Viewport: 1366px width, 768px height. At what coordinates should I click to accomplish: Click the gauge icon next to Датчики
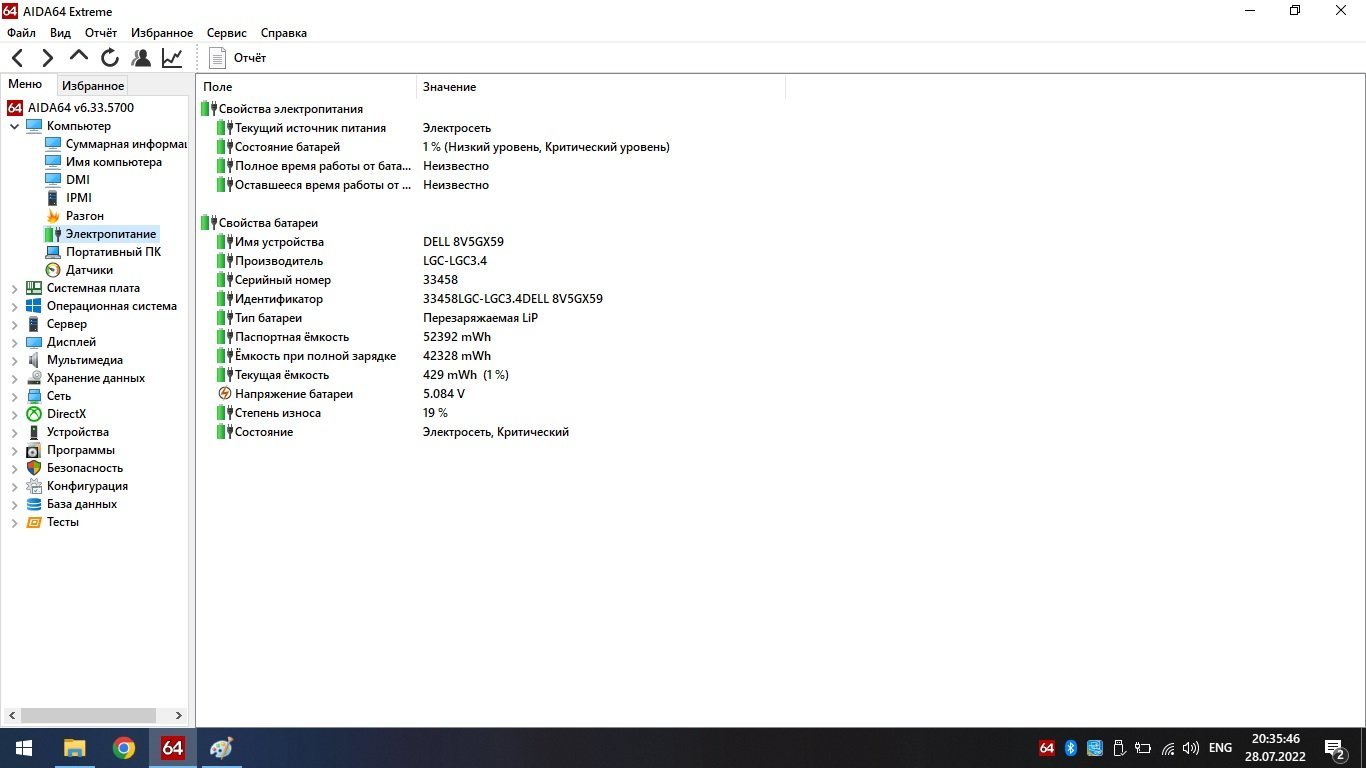53,270
